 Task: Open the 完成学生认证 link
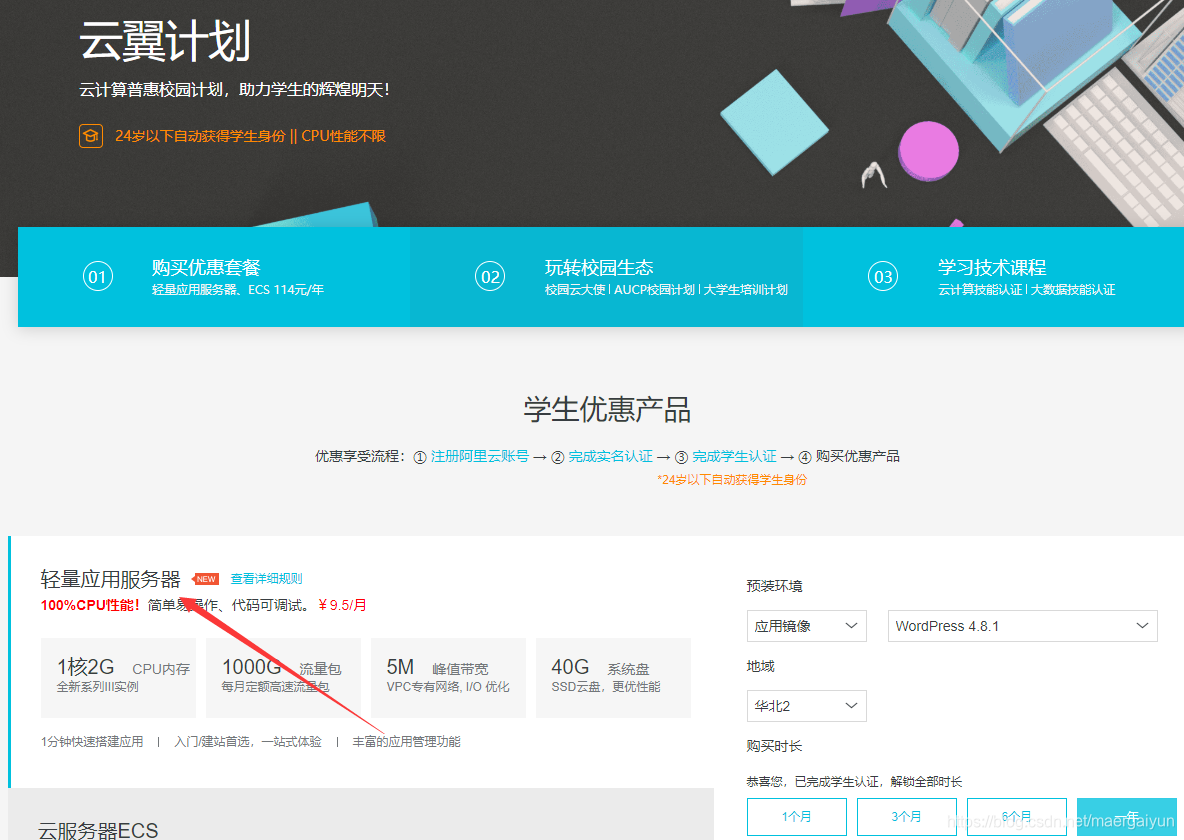click(734, 456)
